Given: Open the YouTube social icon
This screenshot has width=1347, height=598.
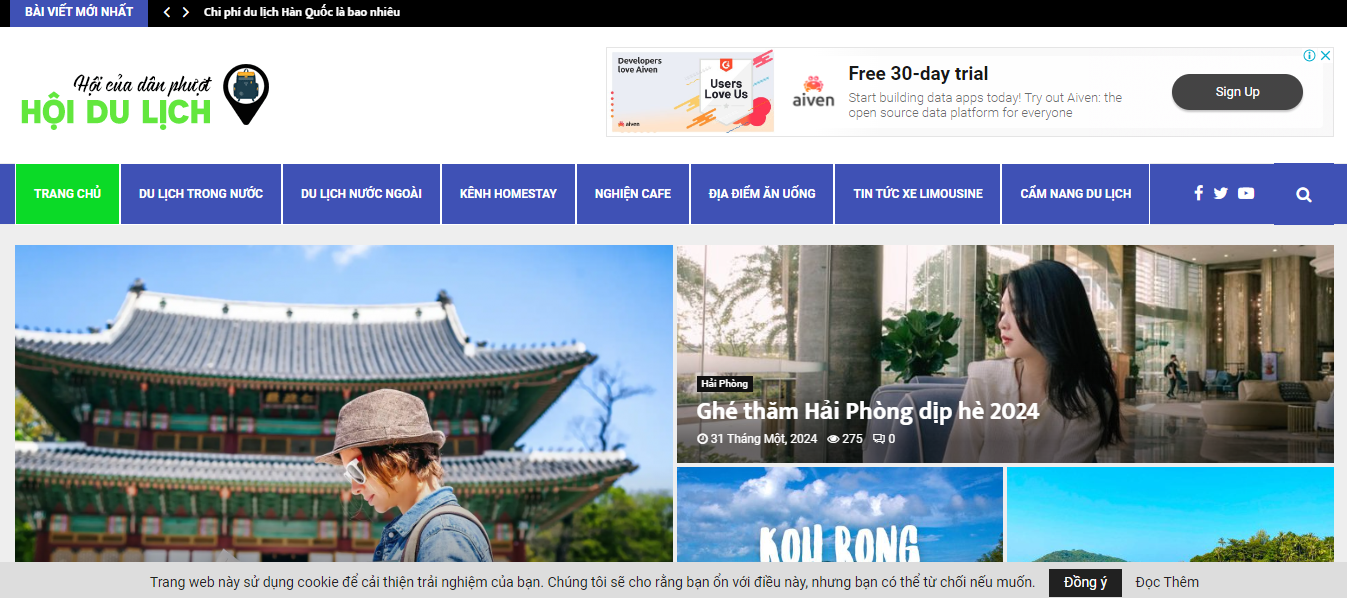Looking at the screenshot, I should pos(1246,193).
